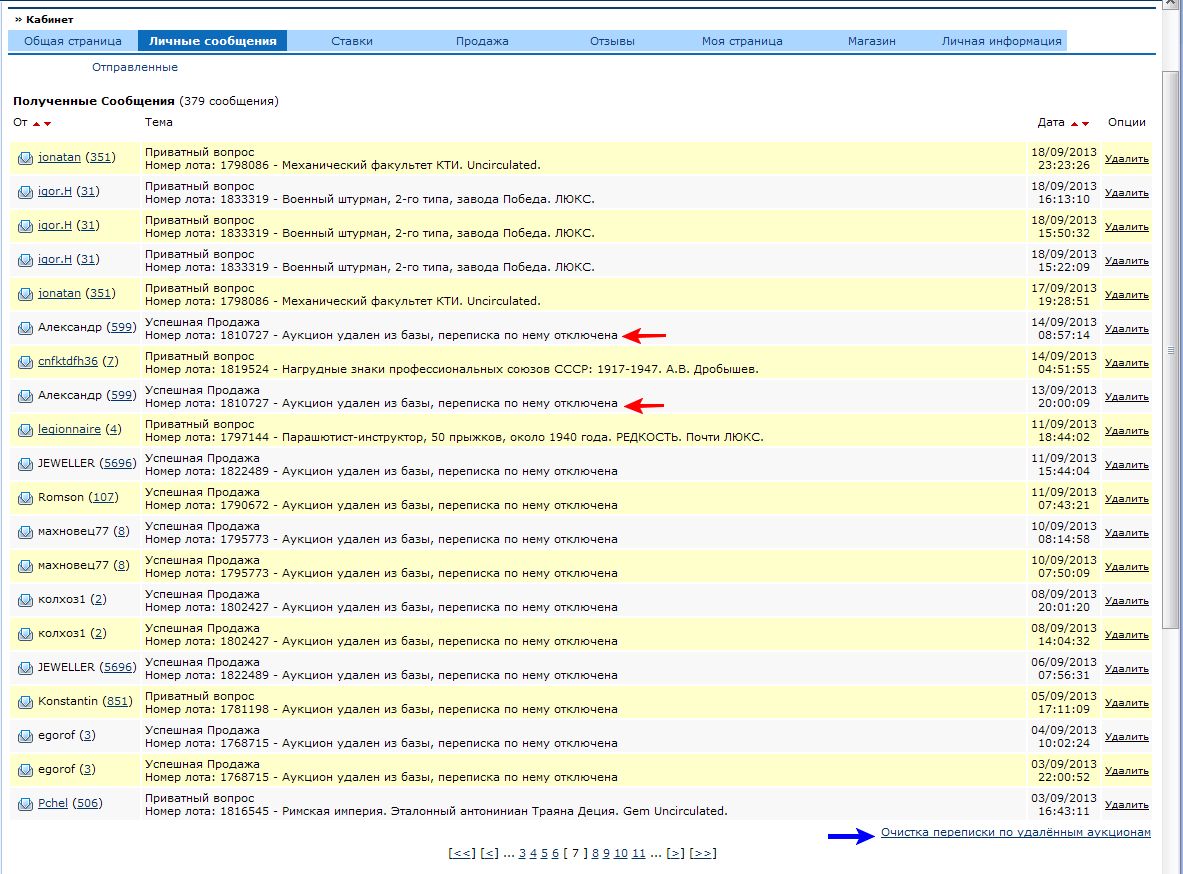Viewport: 1183px width, 874px height.
Task: Click Очистка переписки по удалённым аукционам link
Action: click(x=1015, y=832)
